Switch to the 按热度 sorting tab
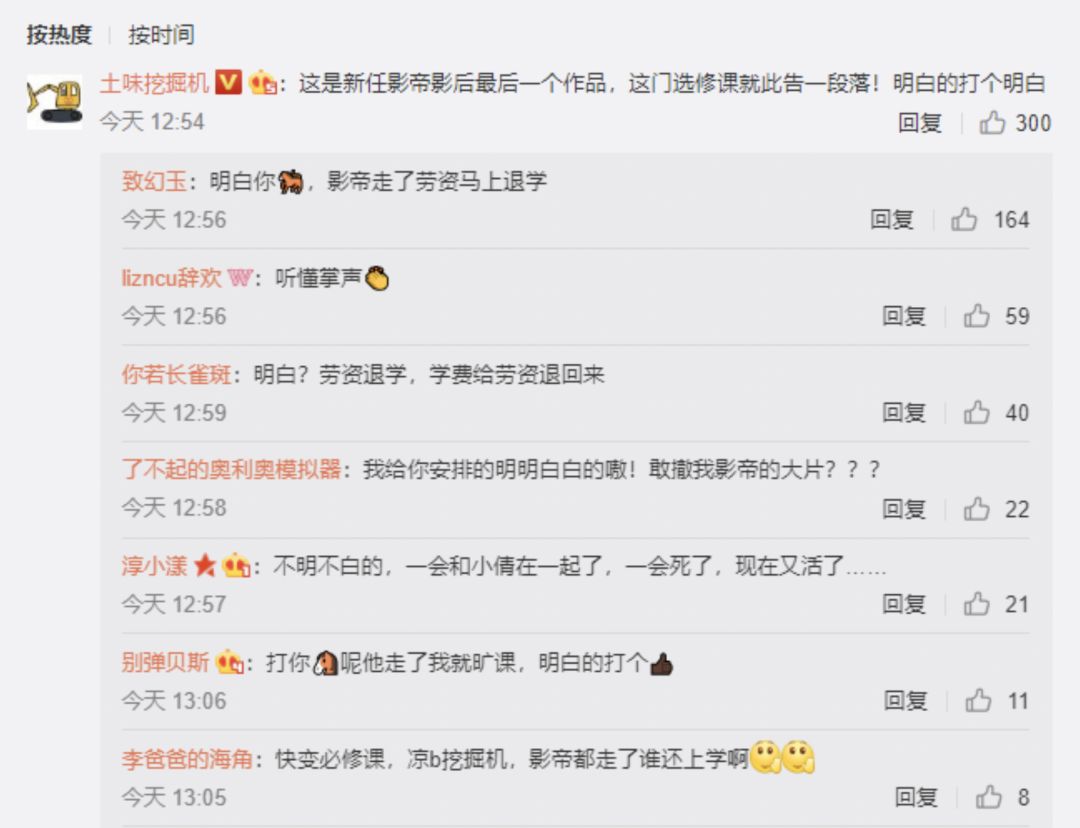 [59, 34]
